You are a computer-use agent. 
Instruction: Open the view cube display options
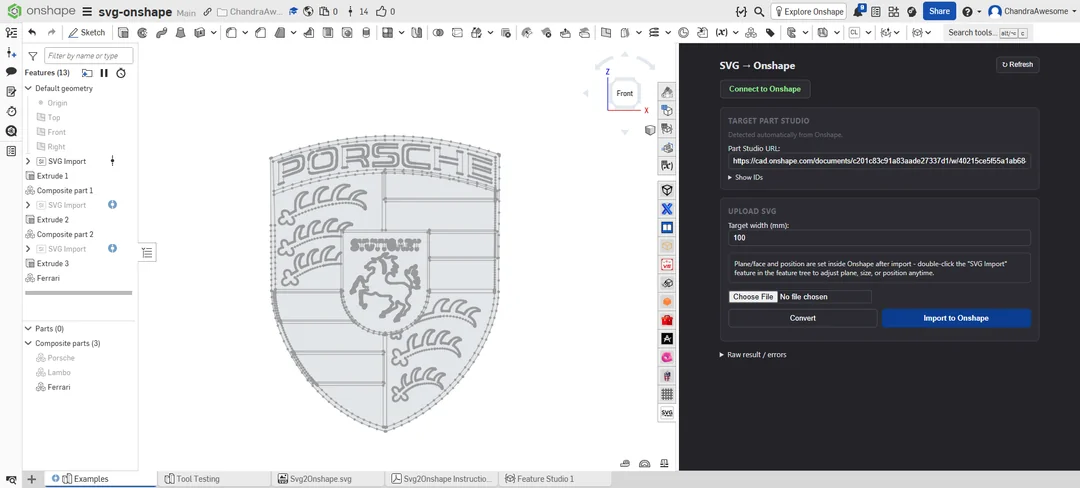tap(650, 130)
